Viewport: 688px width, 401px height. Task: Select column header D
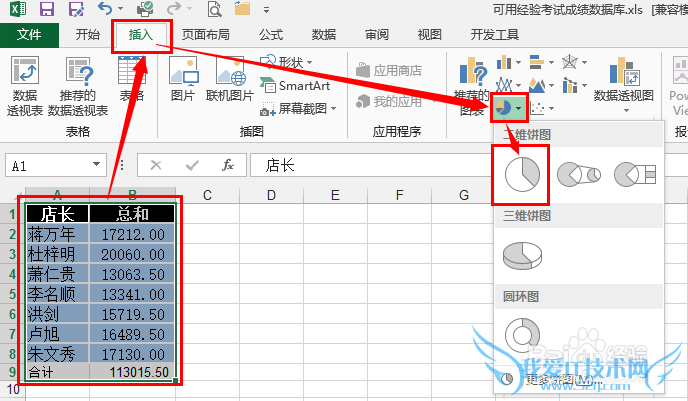coord(271,195)
